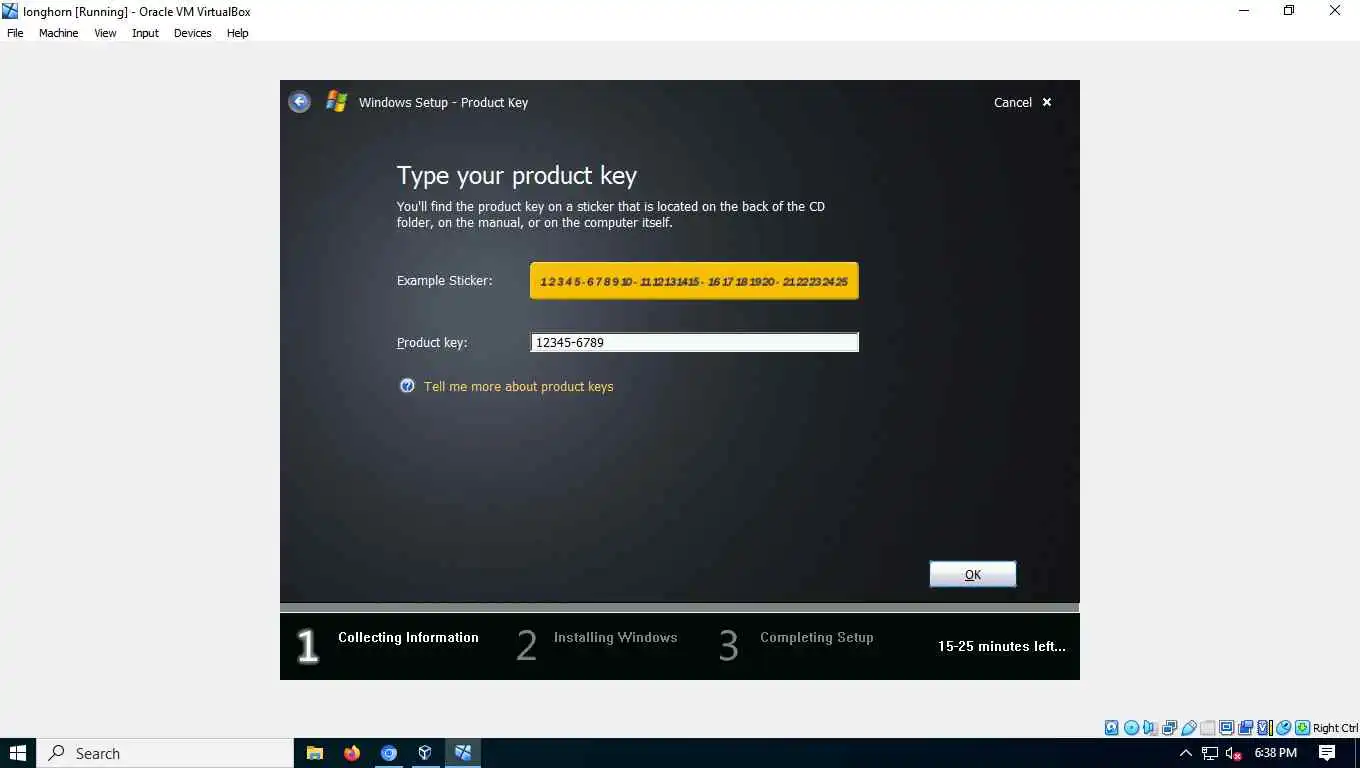Image resolution: width=1360 pixels, height=768 pixels.
Task: Open the File menu
Action: [x=15, y=33]
